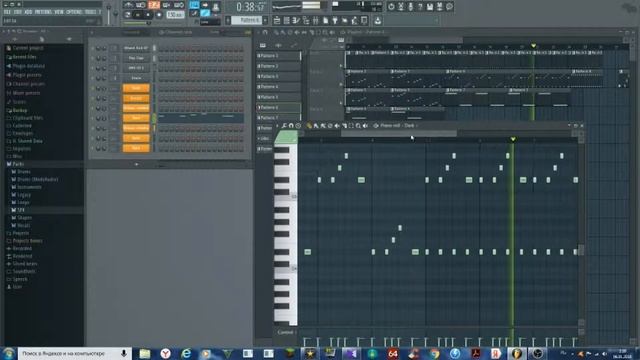Toggle the magnet snap icon in piano roll toolbar
The width and height of the screenshot is (640, 360).
[291, 126]
